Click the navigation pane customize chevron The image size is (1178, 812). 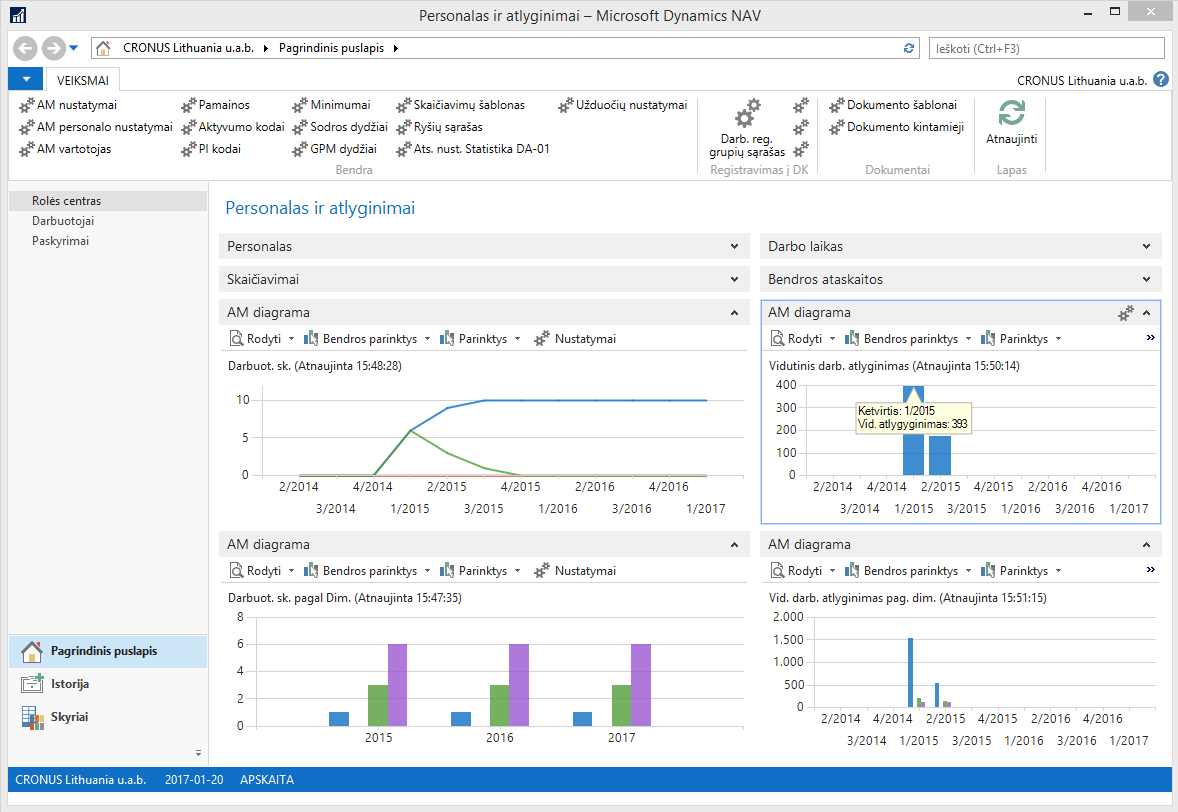click(198, 753)
